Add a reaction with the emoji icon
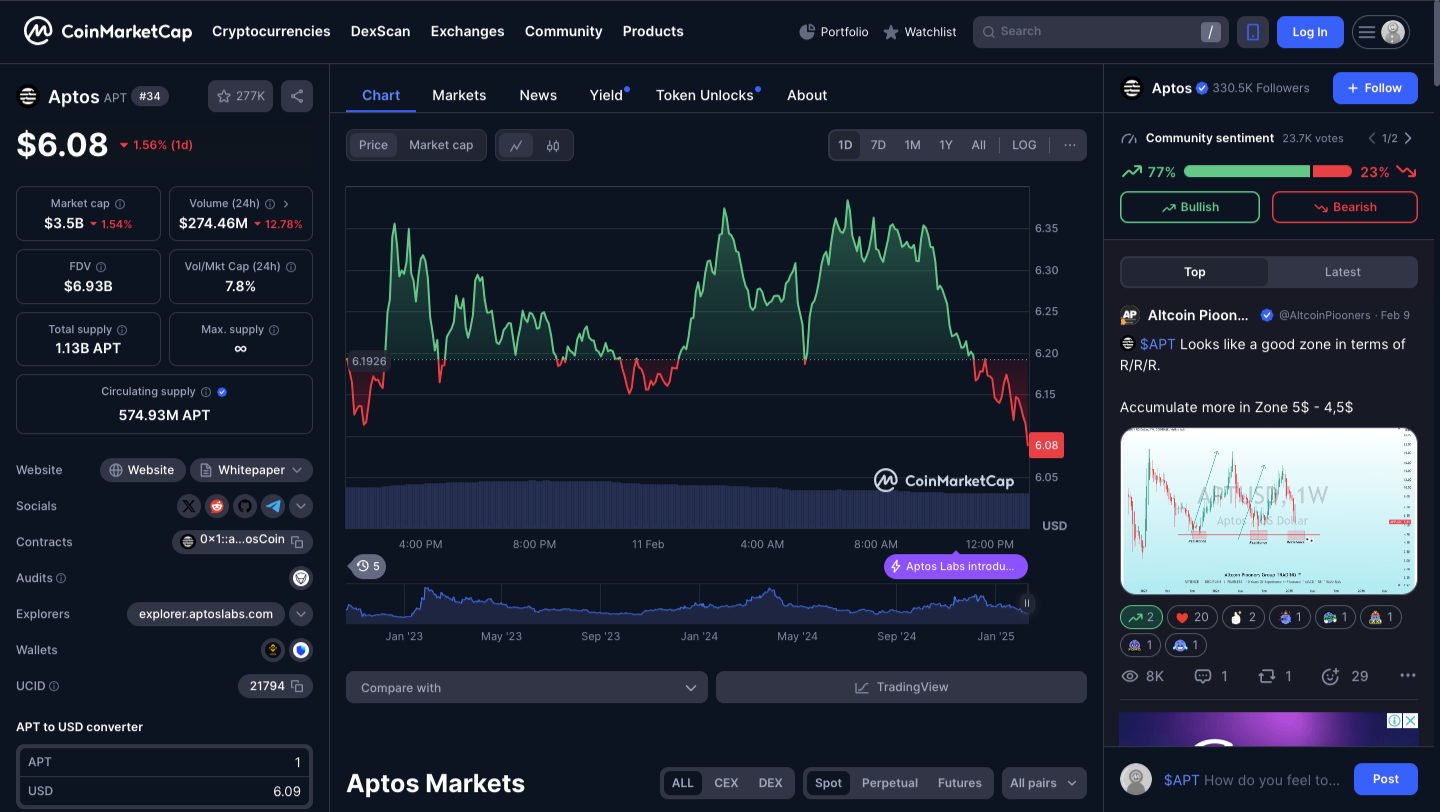 (1330, 676)
